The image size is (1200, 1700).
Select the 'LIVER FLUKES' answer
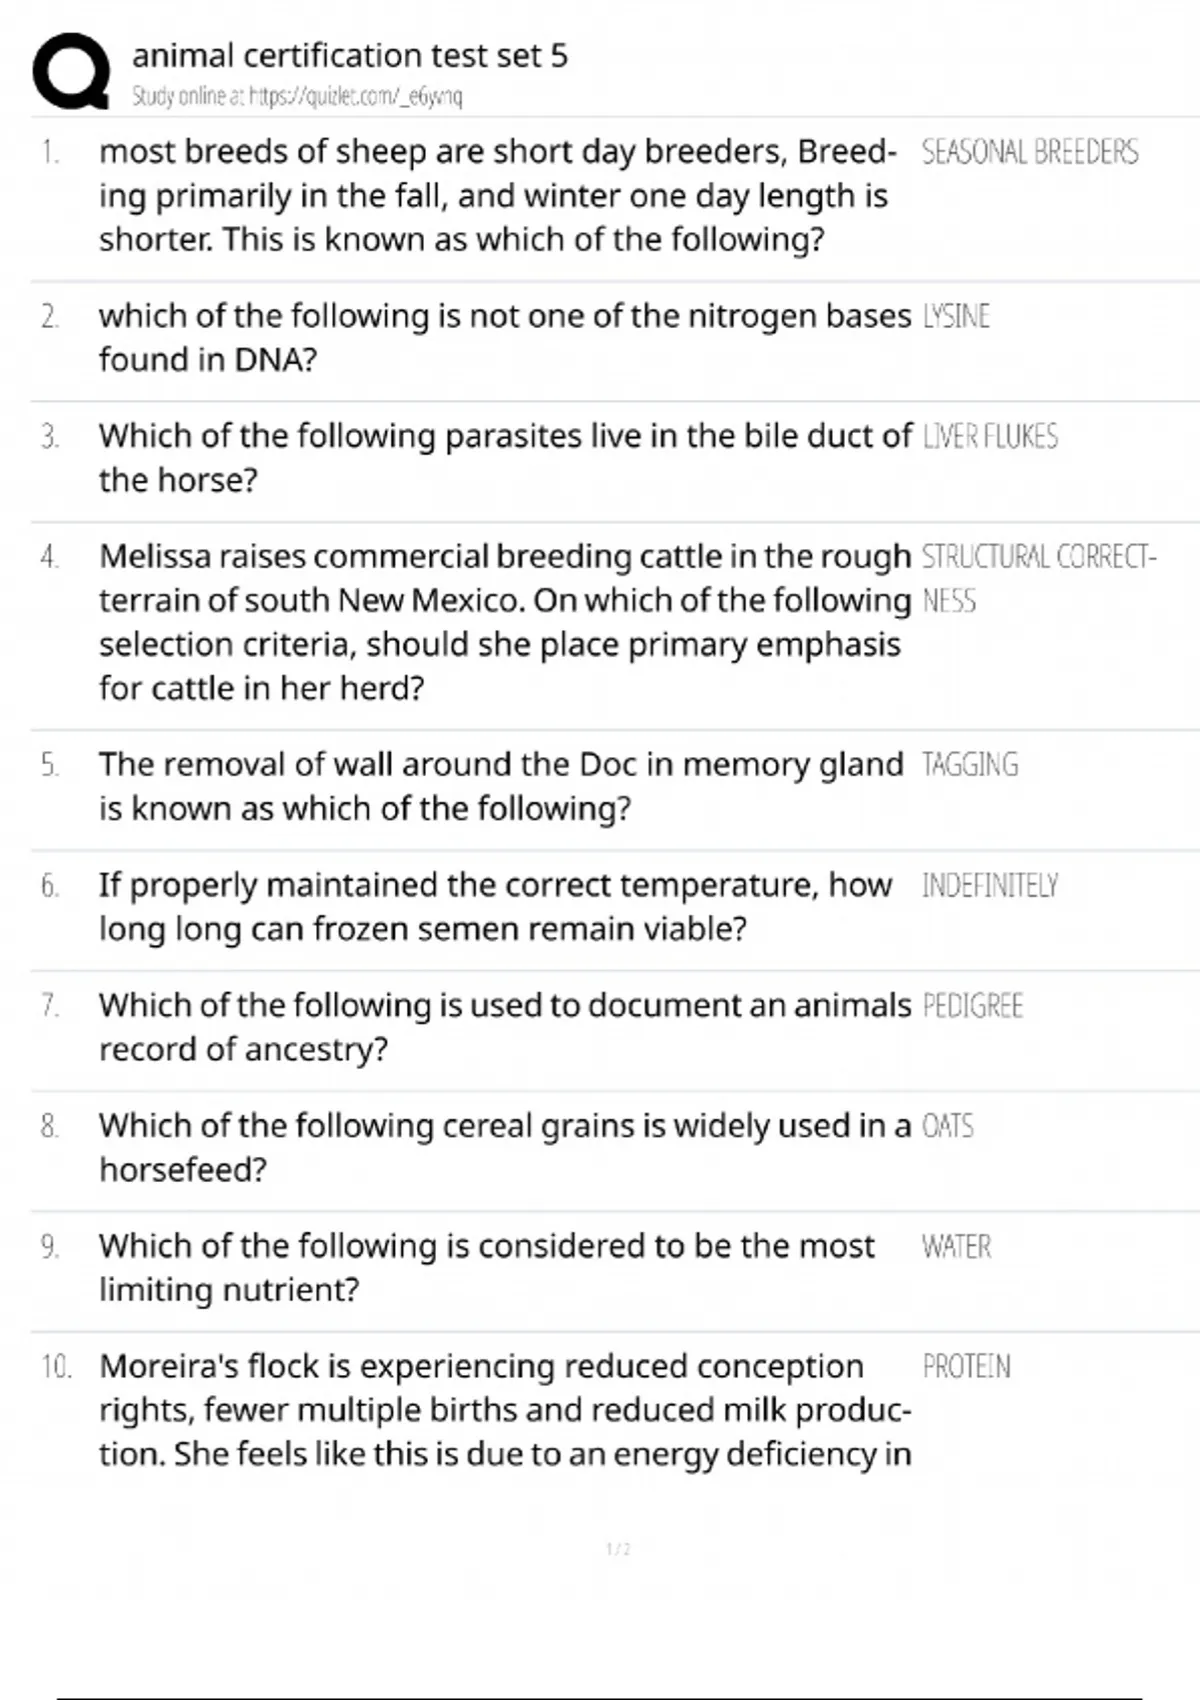click(x=989, y=437)
